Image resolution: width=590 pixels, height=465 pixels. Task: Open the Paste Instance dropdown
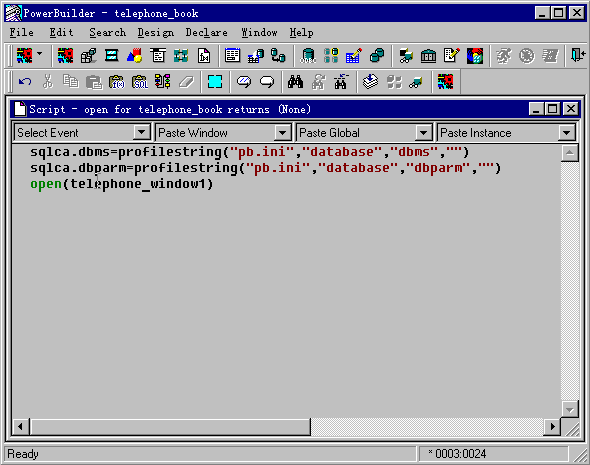pyautogui.click(x=566, y=132)
